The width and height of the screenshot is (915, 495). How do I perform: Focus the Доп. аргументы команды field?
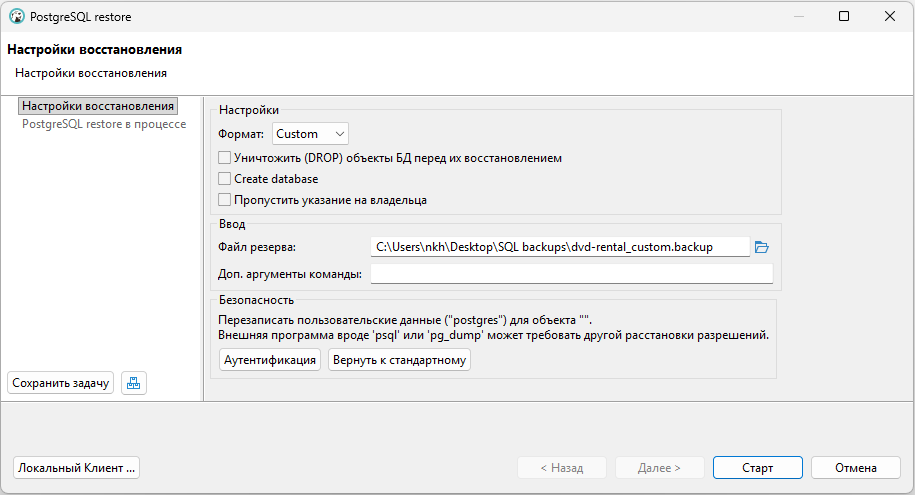pos(572,274)
